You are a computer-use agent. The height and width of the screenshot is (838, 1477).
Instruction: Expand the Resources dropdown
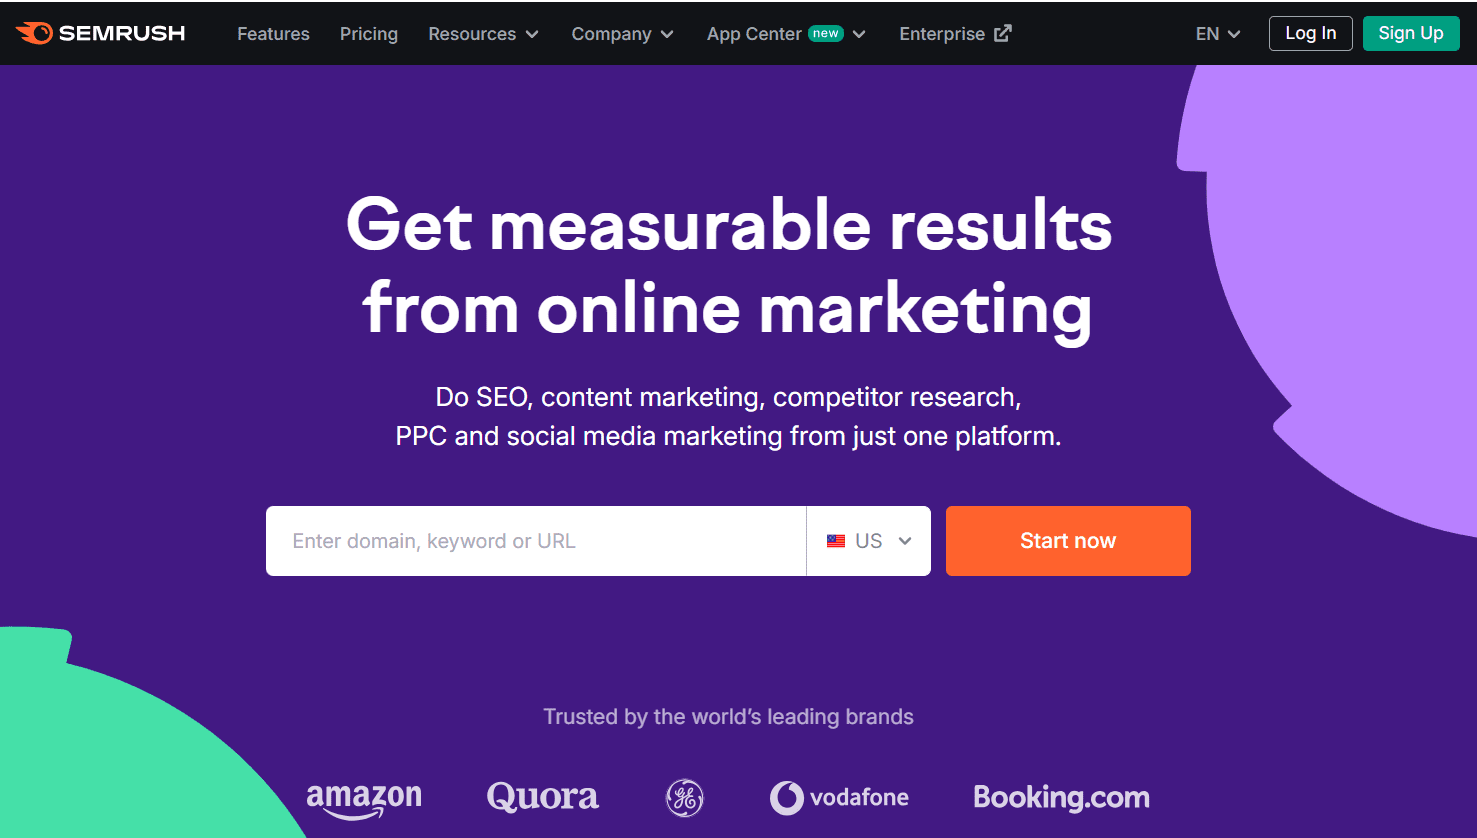(x=483, y=33)
